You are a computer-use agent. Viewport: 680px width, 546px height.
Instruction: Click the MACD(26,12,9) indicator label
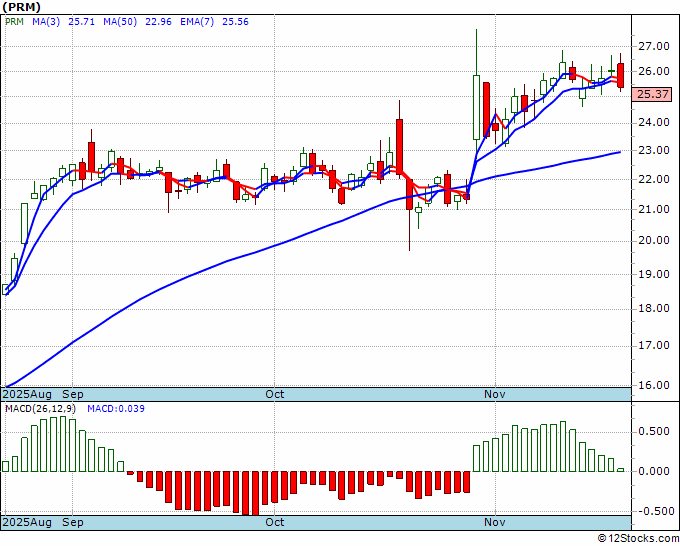41,409
